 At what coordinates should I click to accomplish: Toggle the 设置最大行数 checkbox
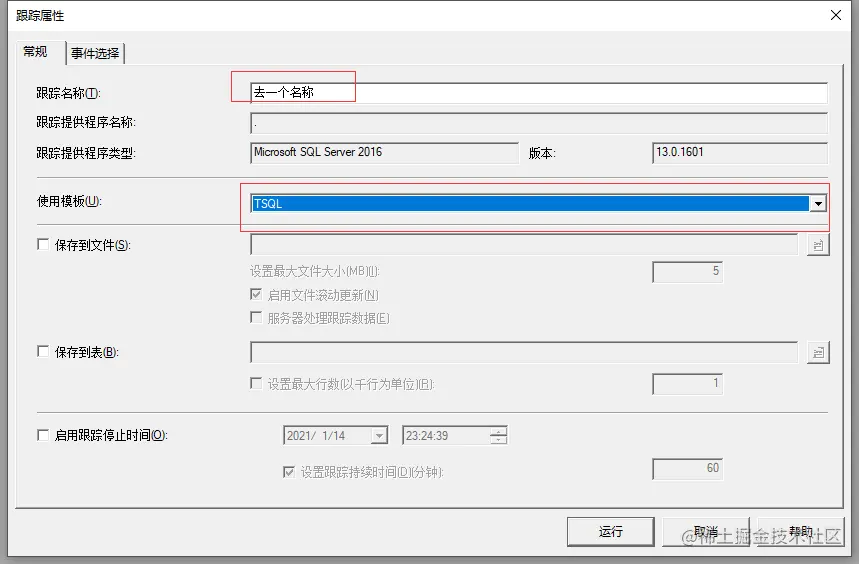[256, 383]
